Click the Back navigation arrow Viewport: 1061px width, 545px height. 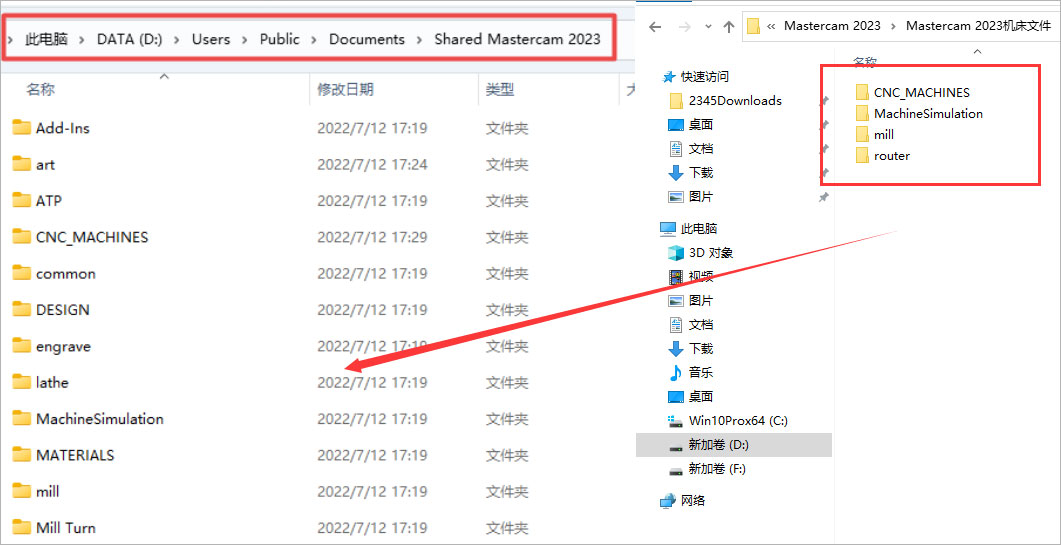(654, 26)
